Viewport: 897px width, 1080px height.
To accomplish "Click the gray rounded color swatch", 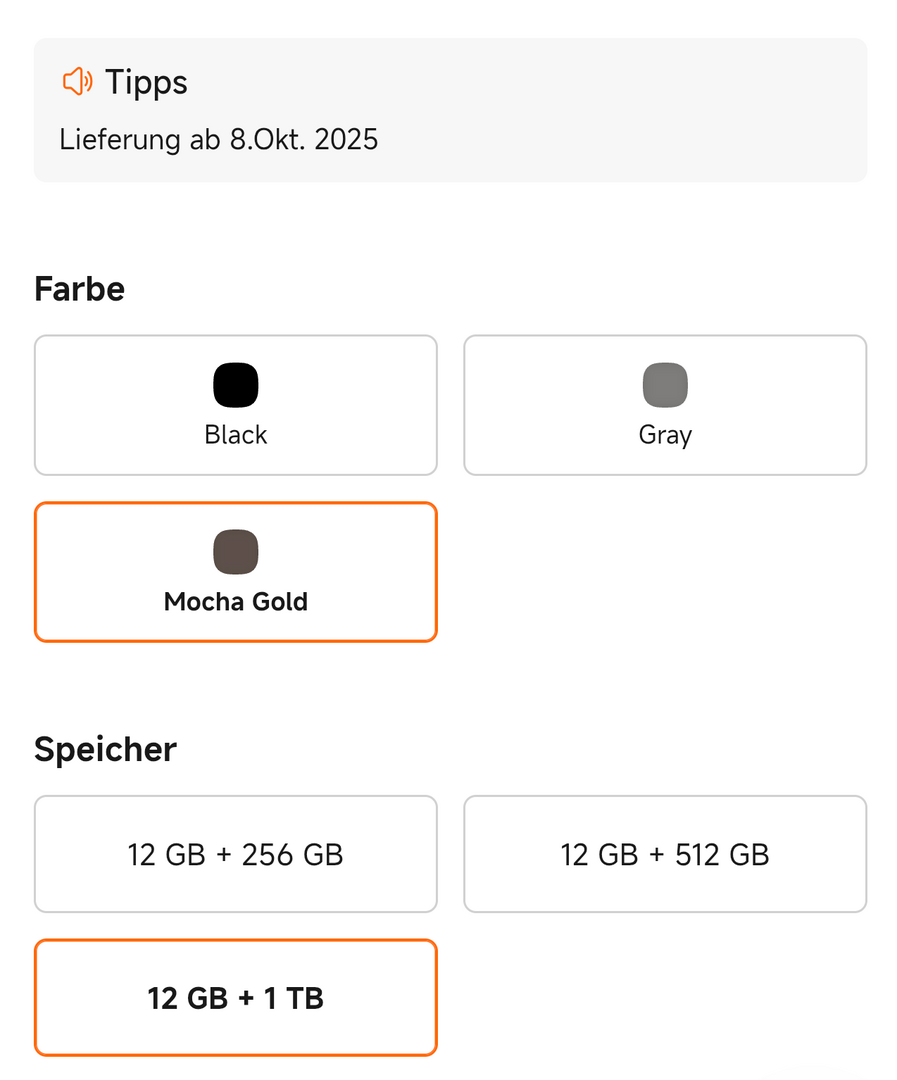I will coord(665,385).
